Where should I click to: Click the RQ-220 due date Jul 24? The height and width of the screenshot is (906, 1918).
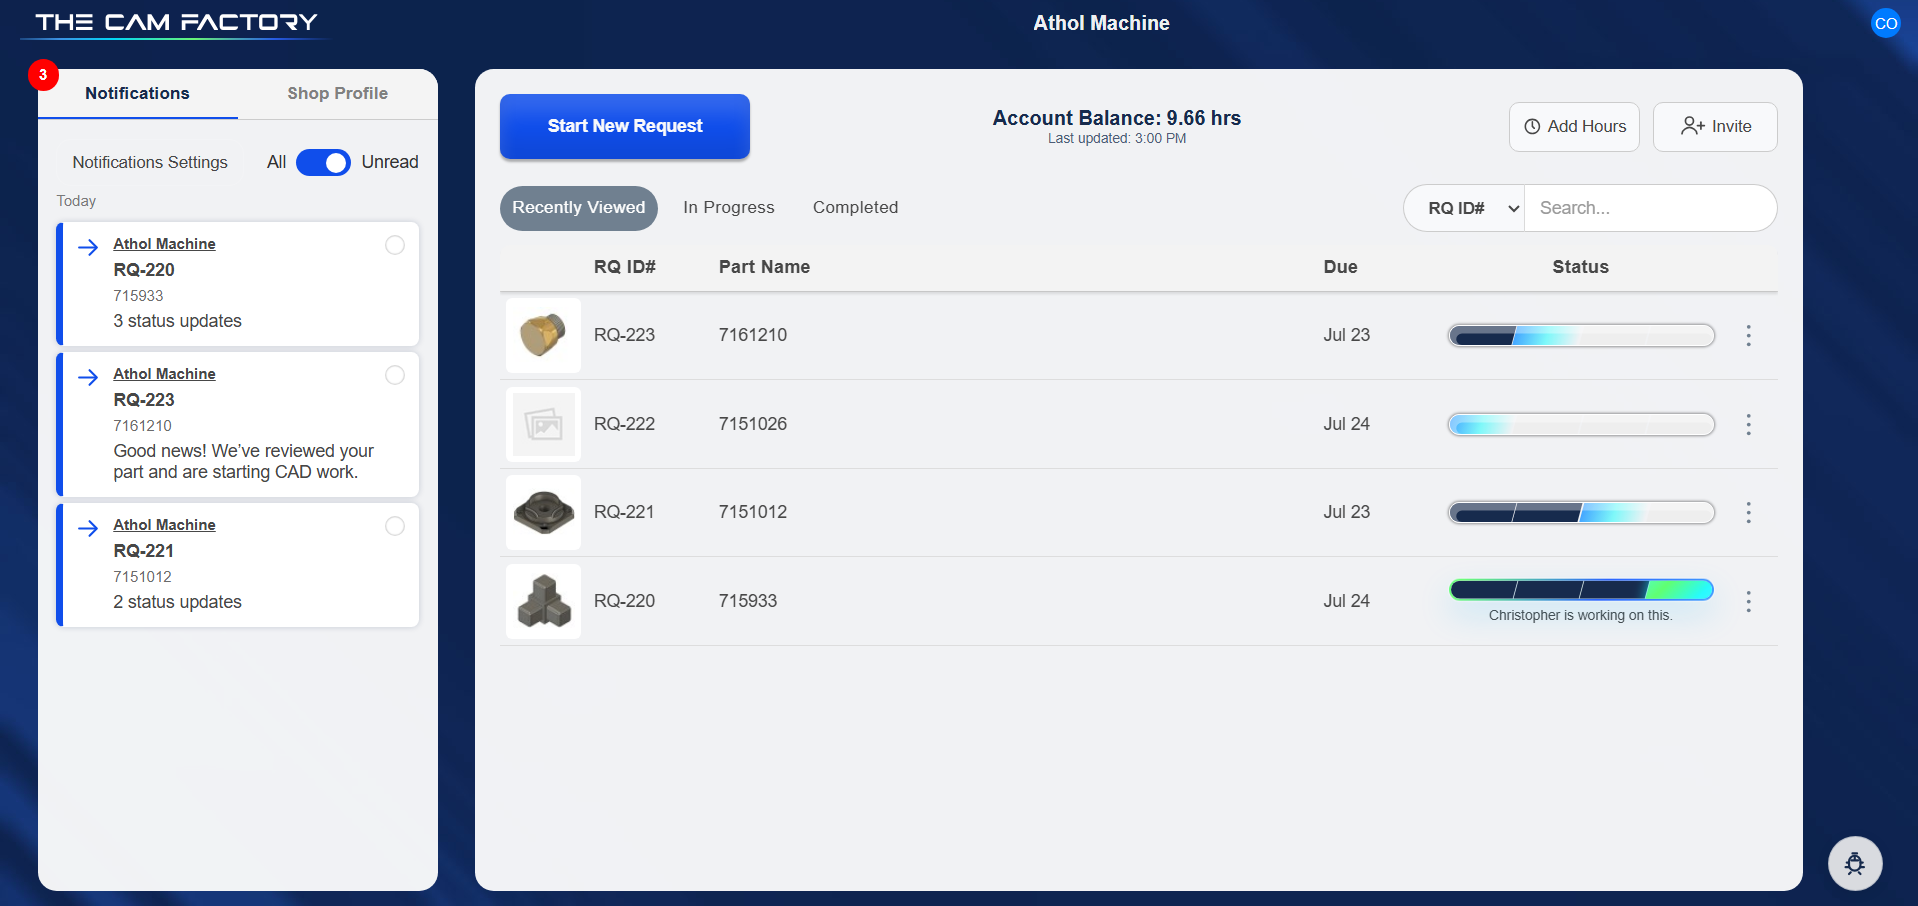pyautogui.click(x=1346, y=601)
